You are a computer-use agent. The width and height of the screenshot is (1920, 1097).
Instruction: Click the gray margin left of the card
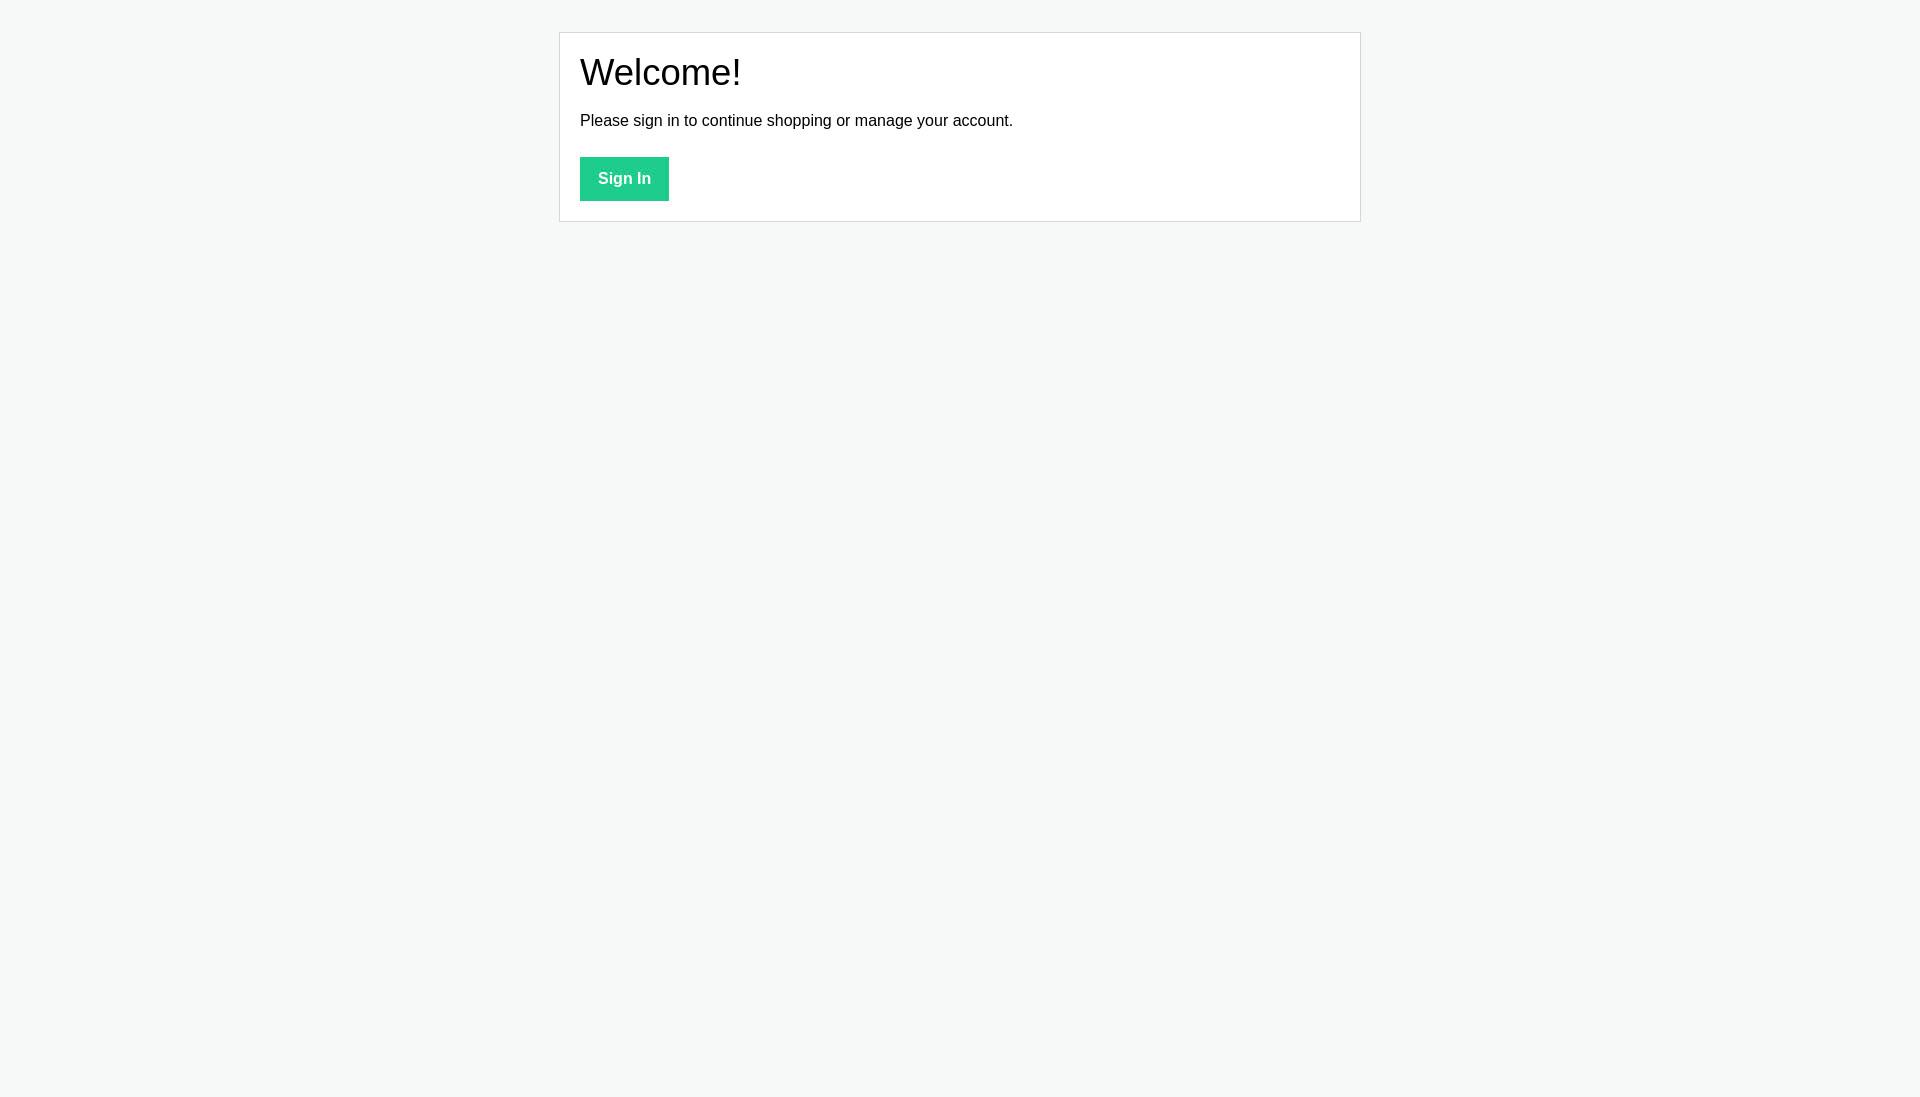click(x=280, y=127)
